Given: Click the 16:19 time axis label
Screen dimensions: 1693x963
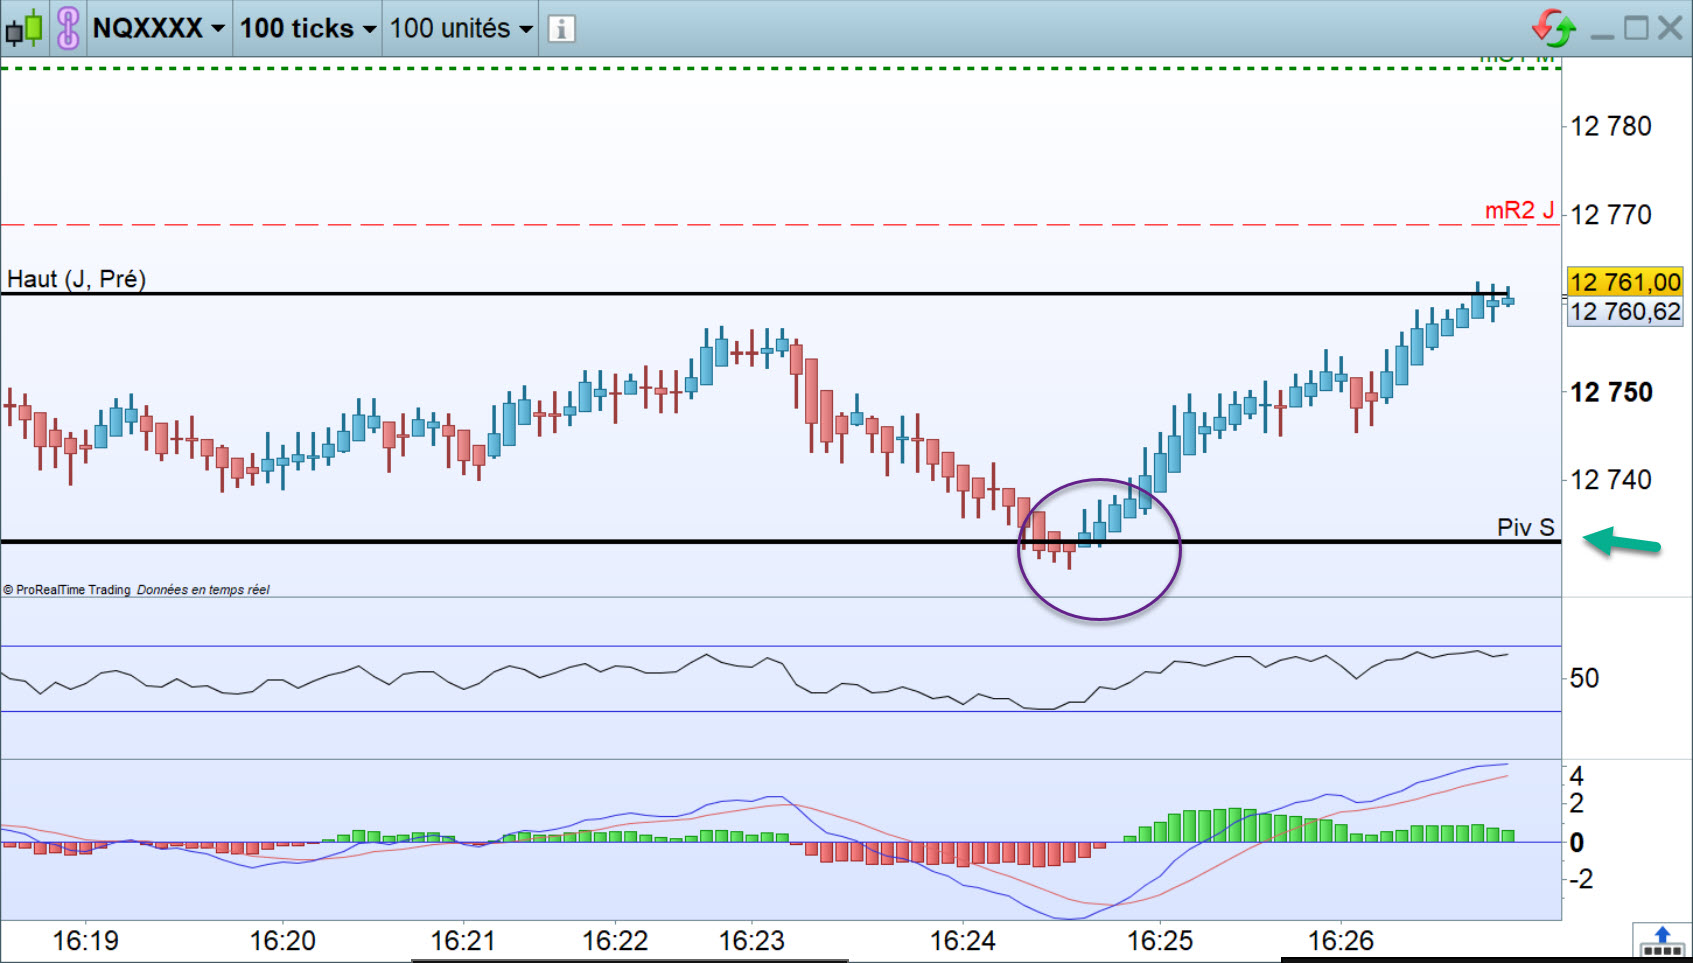Looking at the screenshot, I should (85, 941).
